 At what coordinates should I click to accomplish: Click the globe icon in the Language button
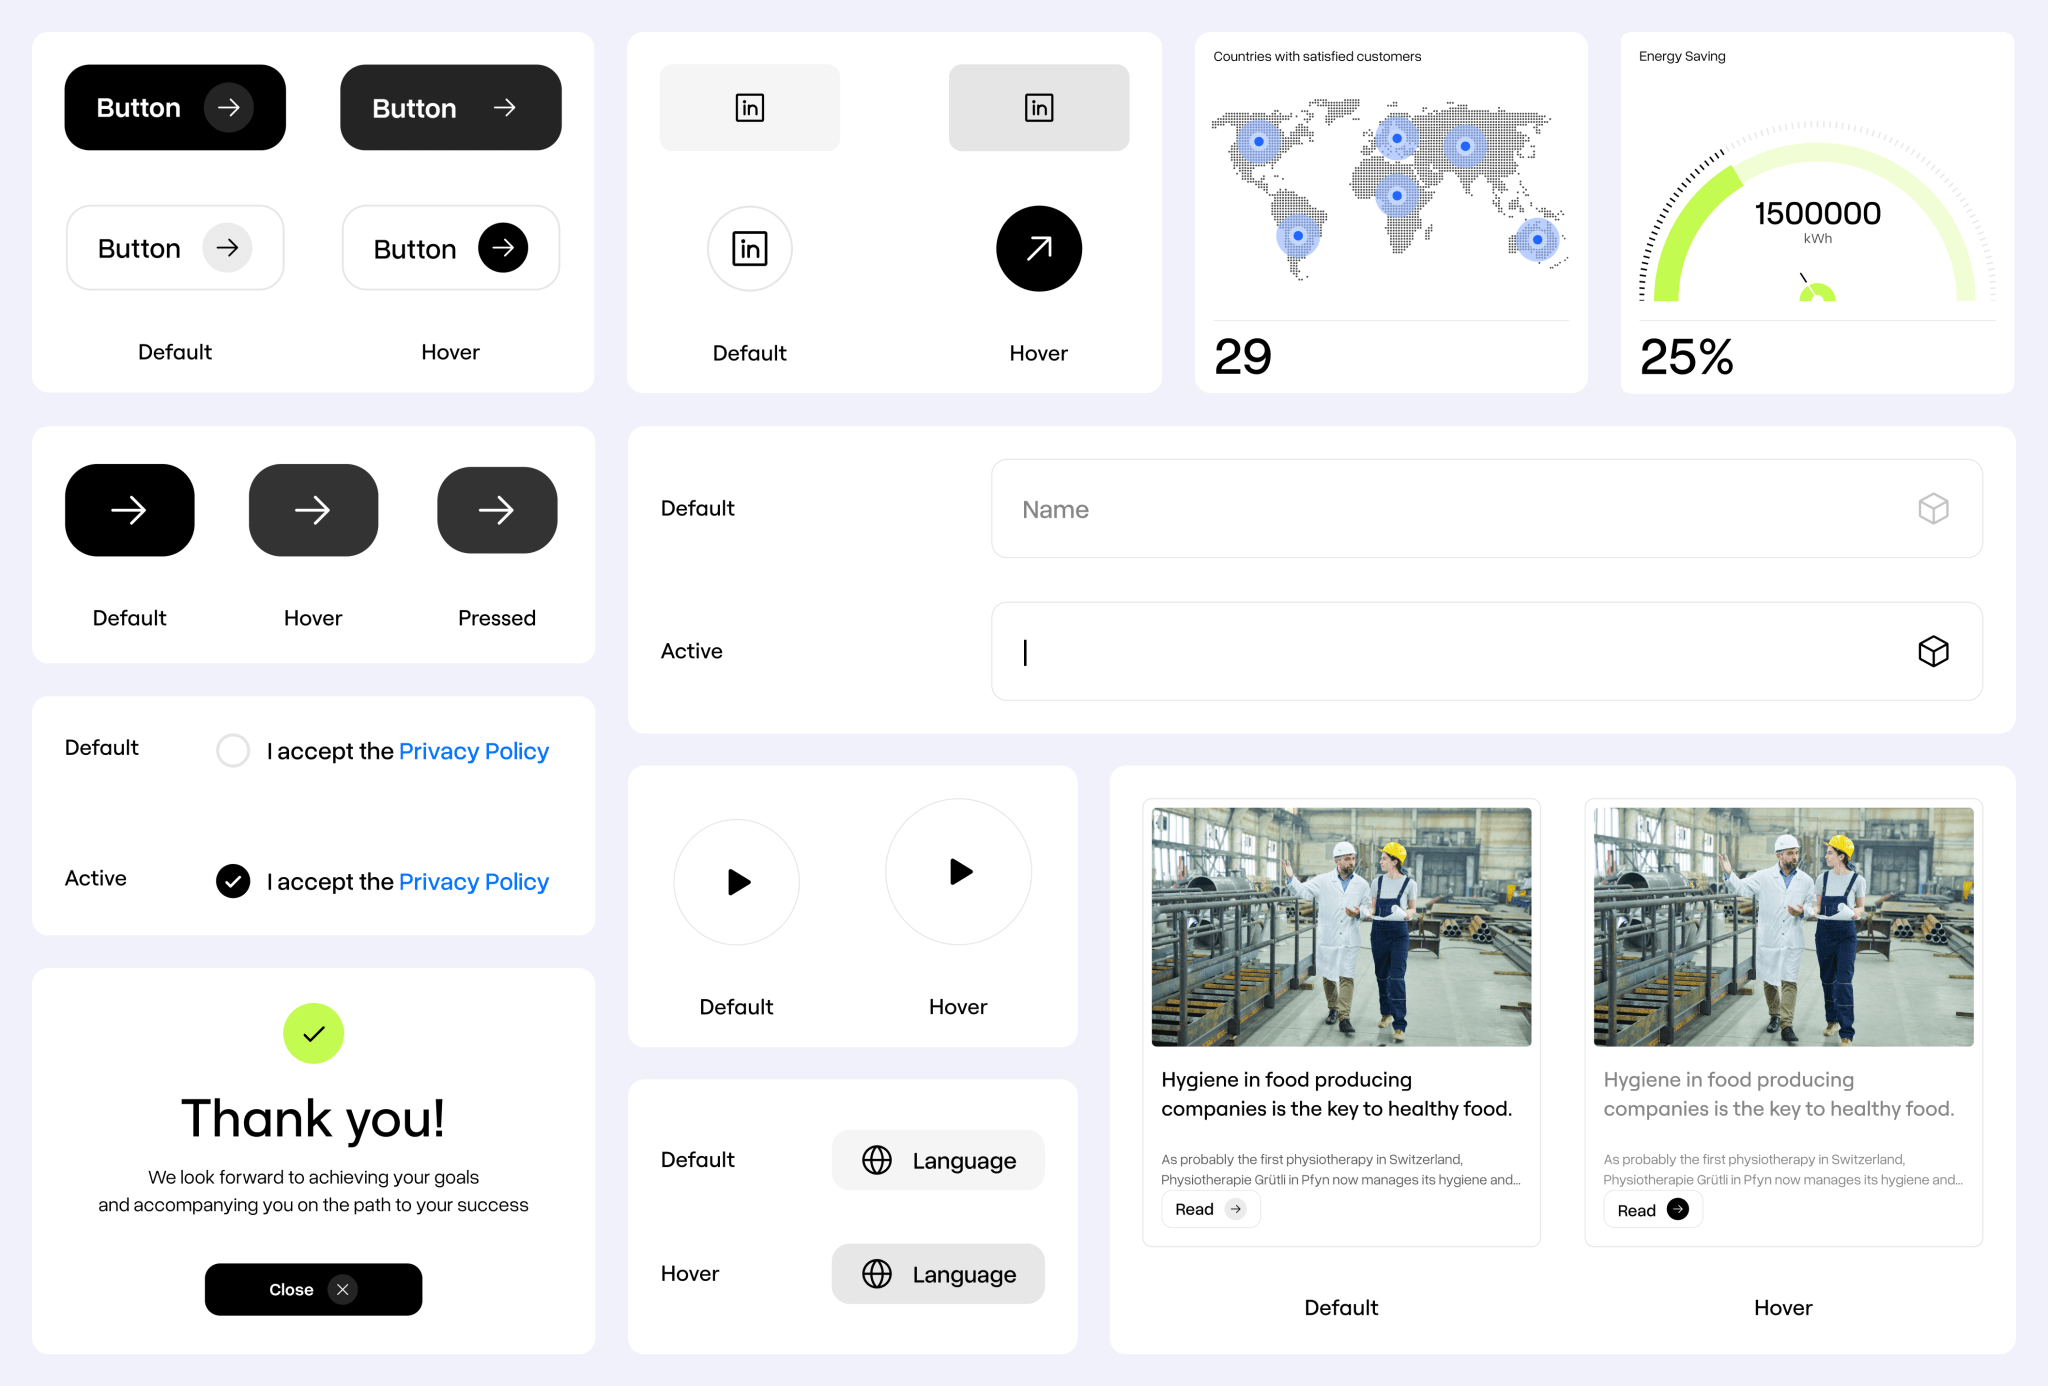coord(876,1160)
